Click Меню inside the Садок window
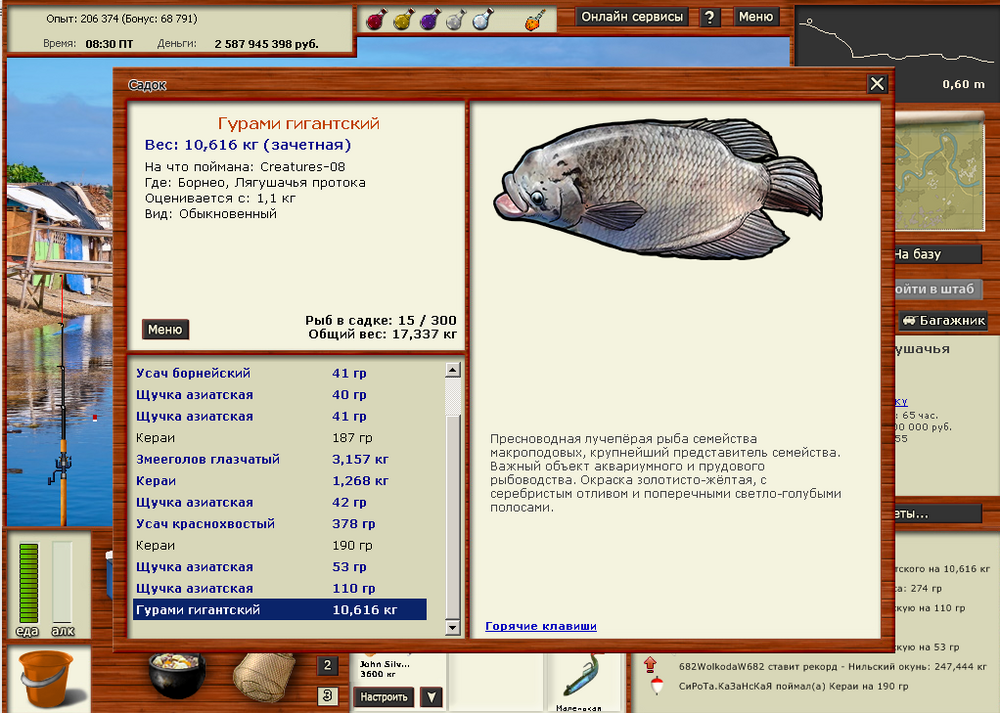Screen dimensions: 1000x713 pyautogui.click(x=164, y=329)
